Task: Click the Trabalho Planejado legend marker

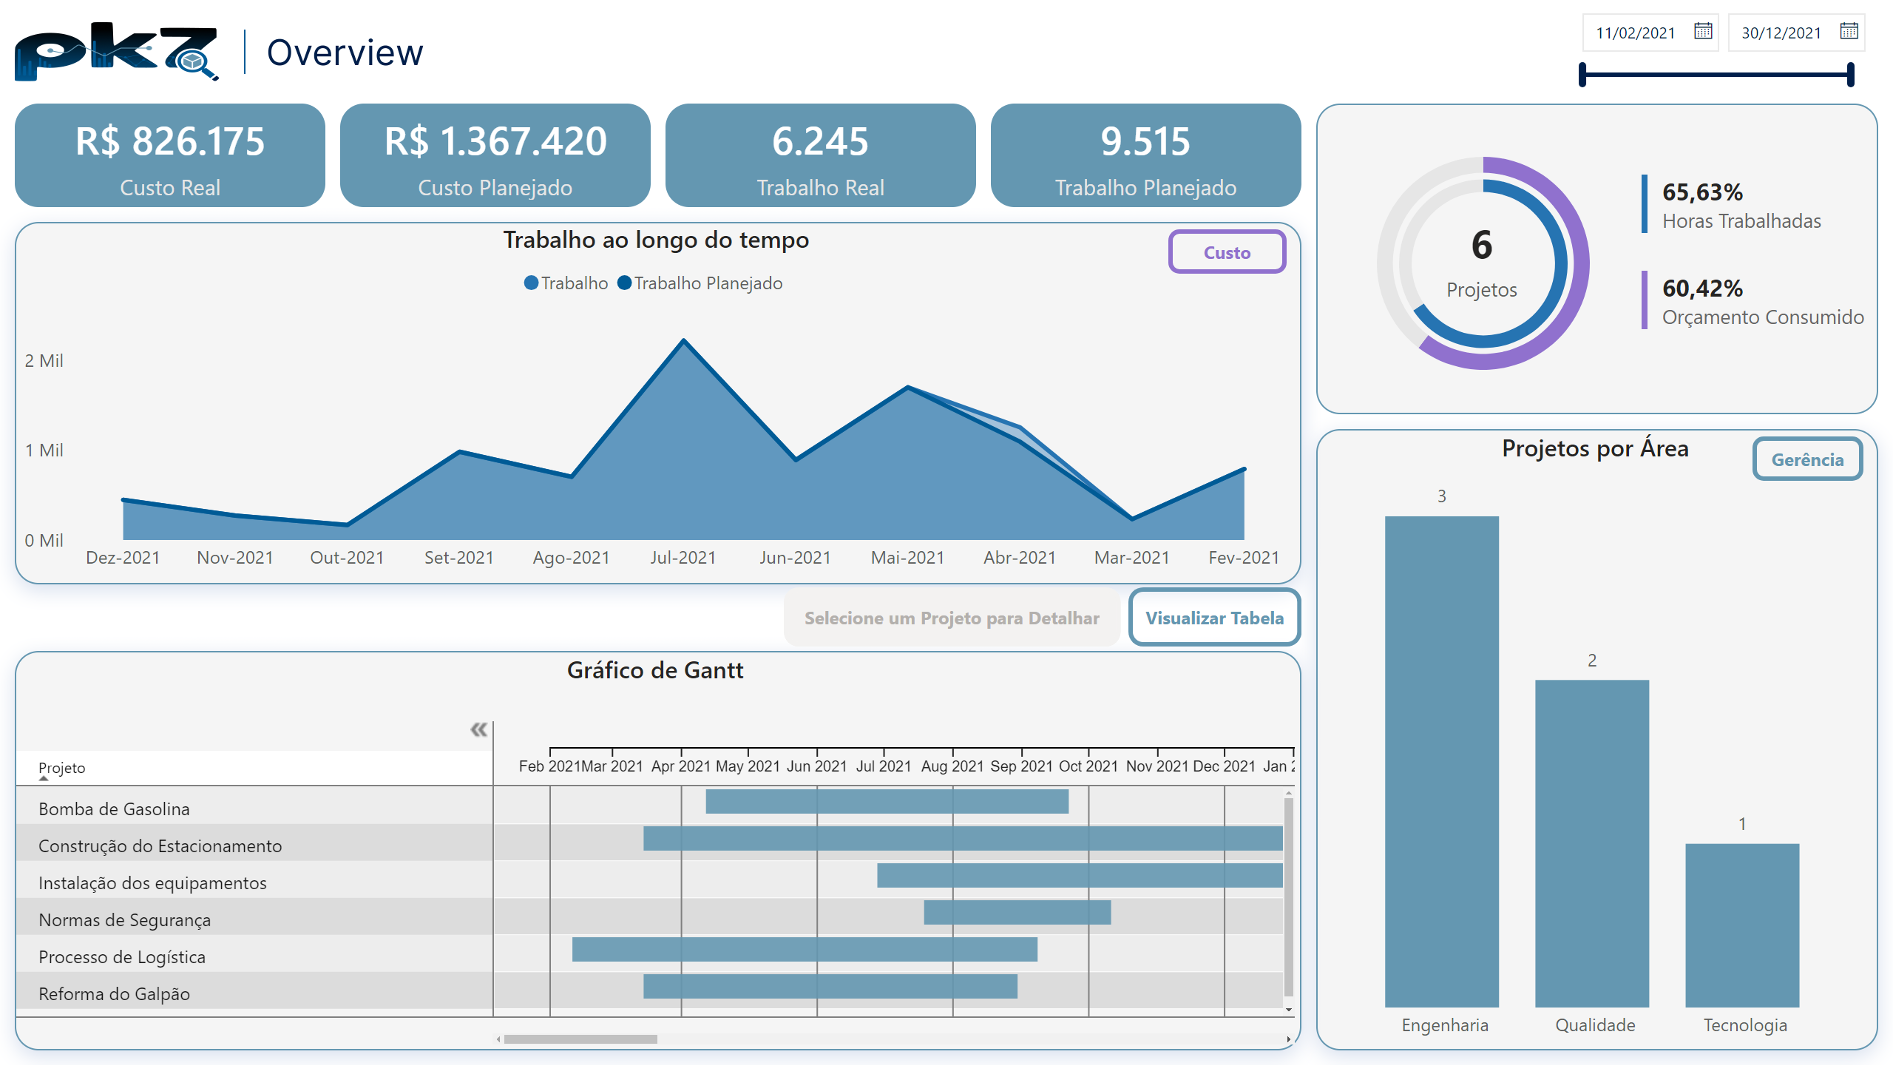Action: 625,283
